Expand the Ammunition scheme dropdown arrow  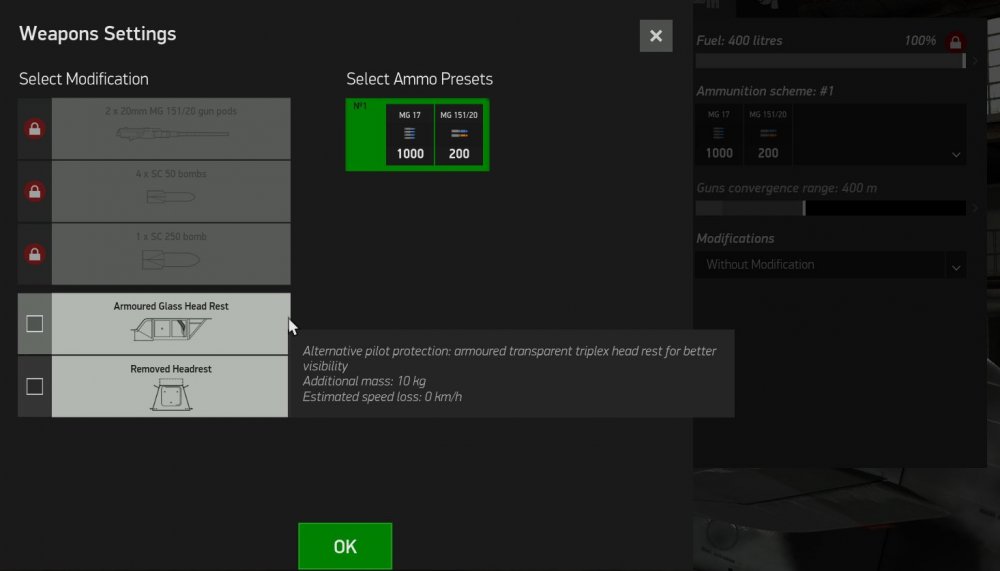(x=956, y=155)
